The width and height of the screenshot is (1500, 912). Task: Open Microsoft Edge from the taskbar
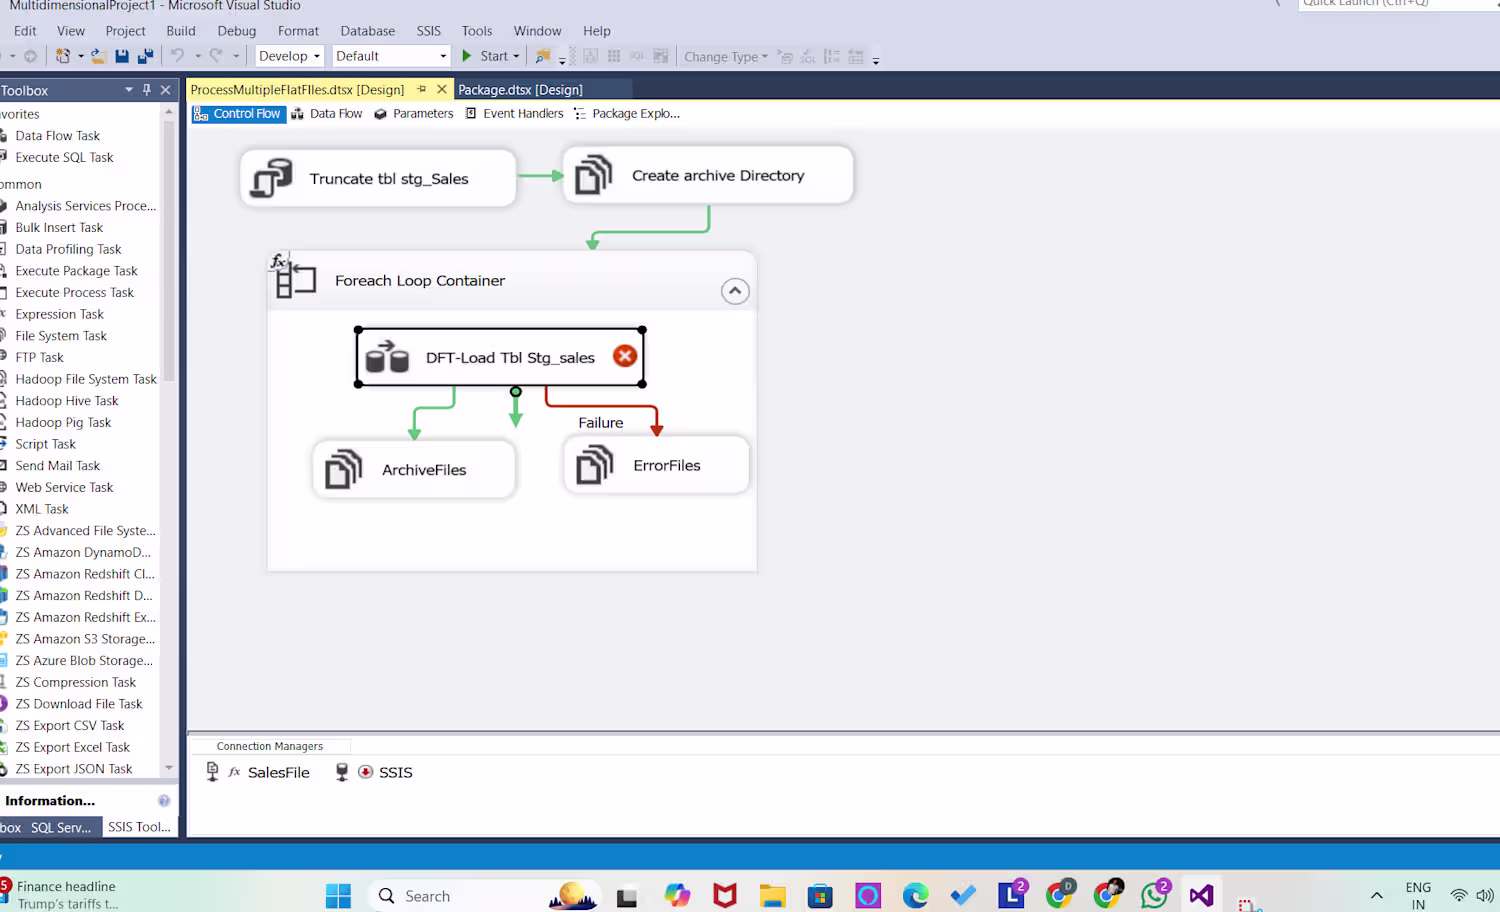pos(915,895)
